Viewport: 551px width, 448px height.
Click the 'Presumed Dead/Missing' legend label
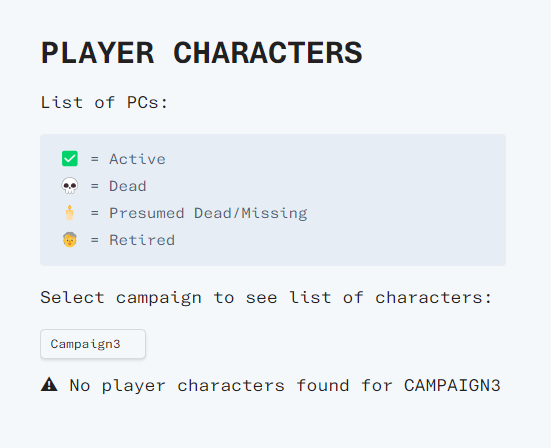[208, 213]
